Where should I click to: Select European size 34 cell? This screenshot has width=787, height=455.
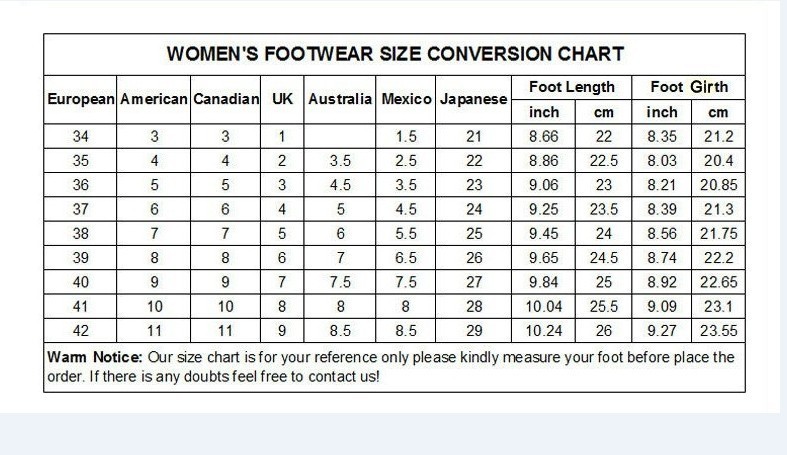pyautogui.click(x=80, y=136)
